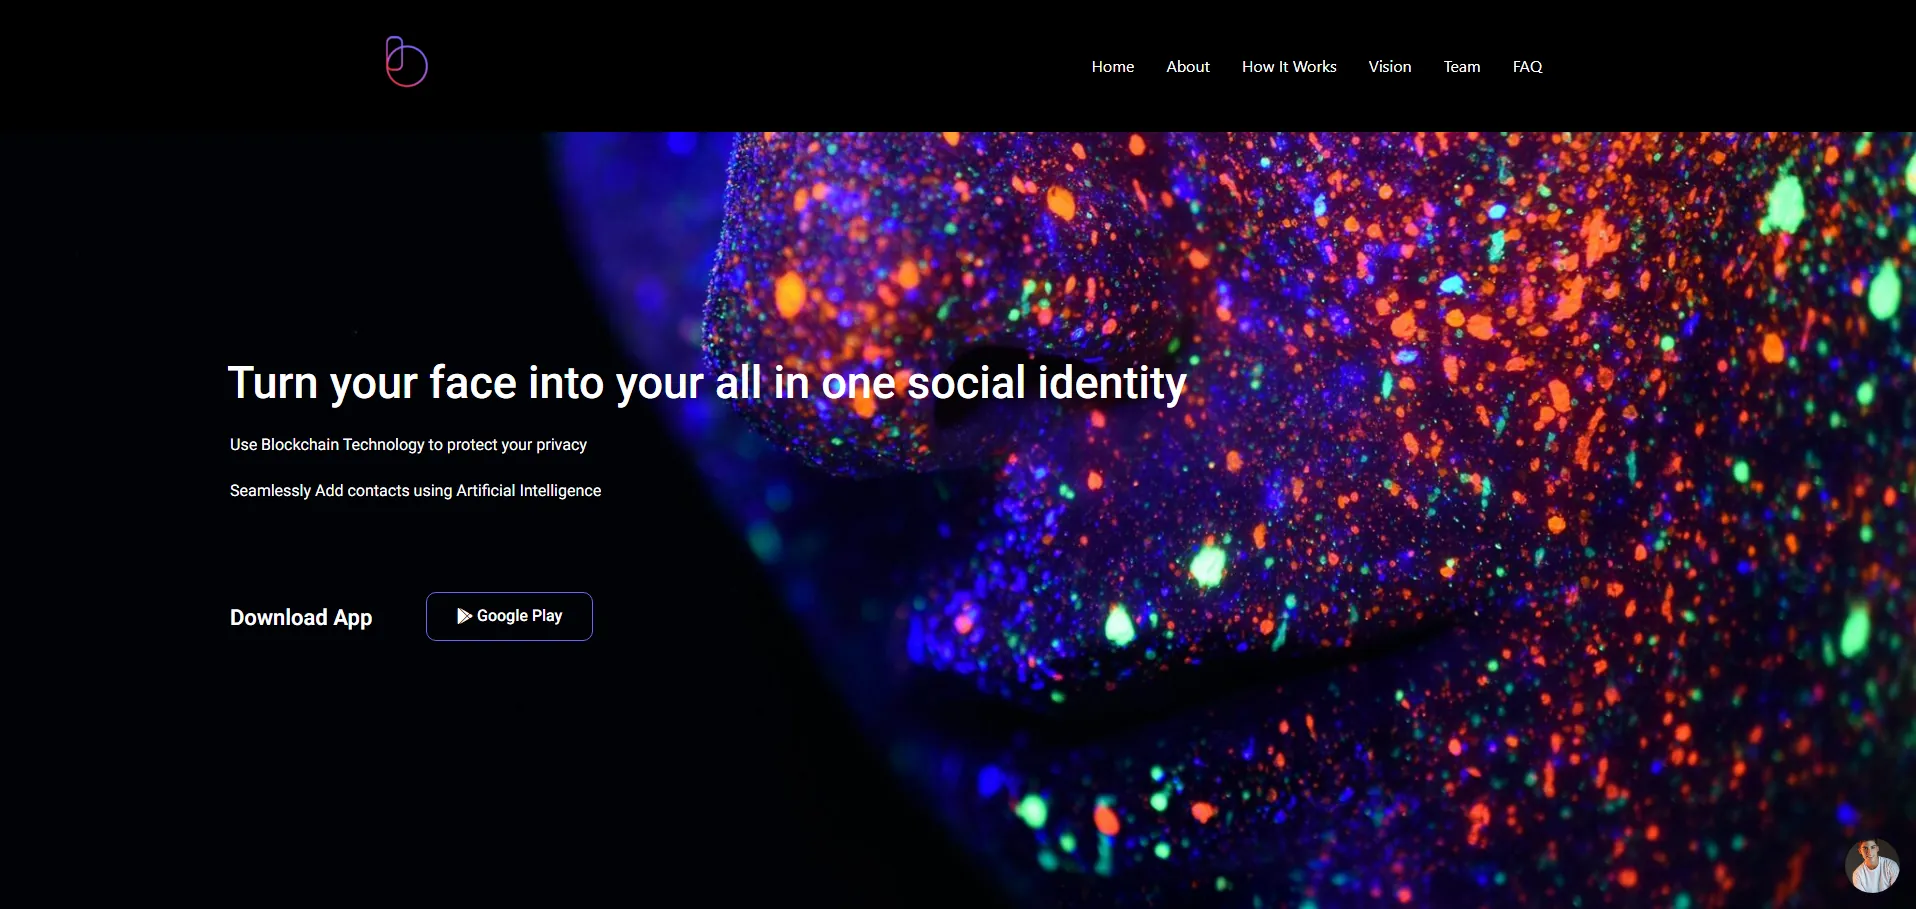Image resolution: width=1916 pixels, height=909 pixels.
Task: Jump to the Vision section
Action: [x=1390, y=67]
